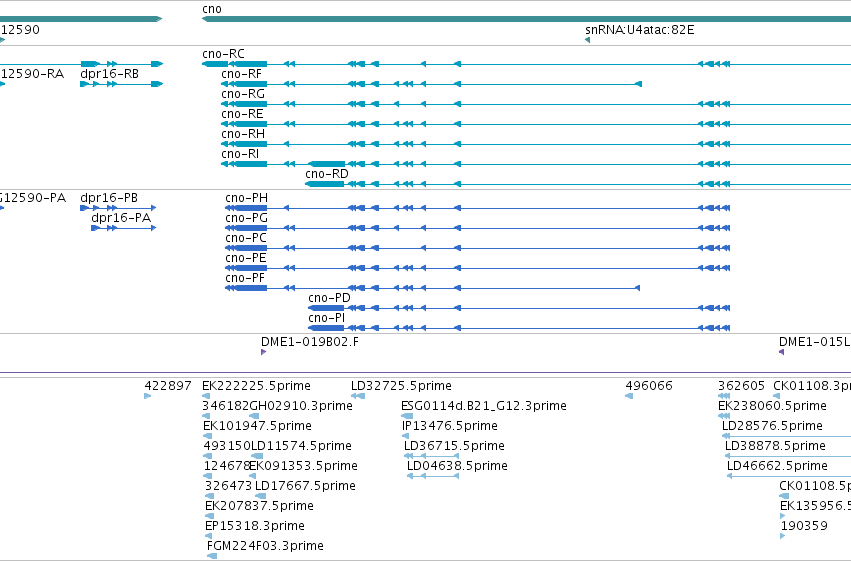This screenshot has width=851, height=561.
Task: Select the cno-PG protein label
Action: click(x=246, y=218)
